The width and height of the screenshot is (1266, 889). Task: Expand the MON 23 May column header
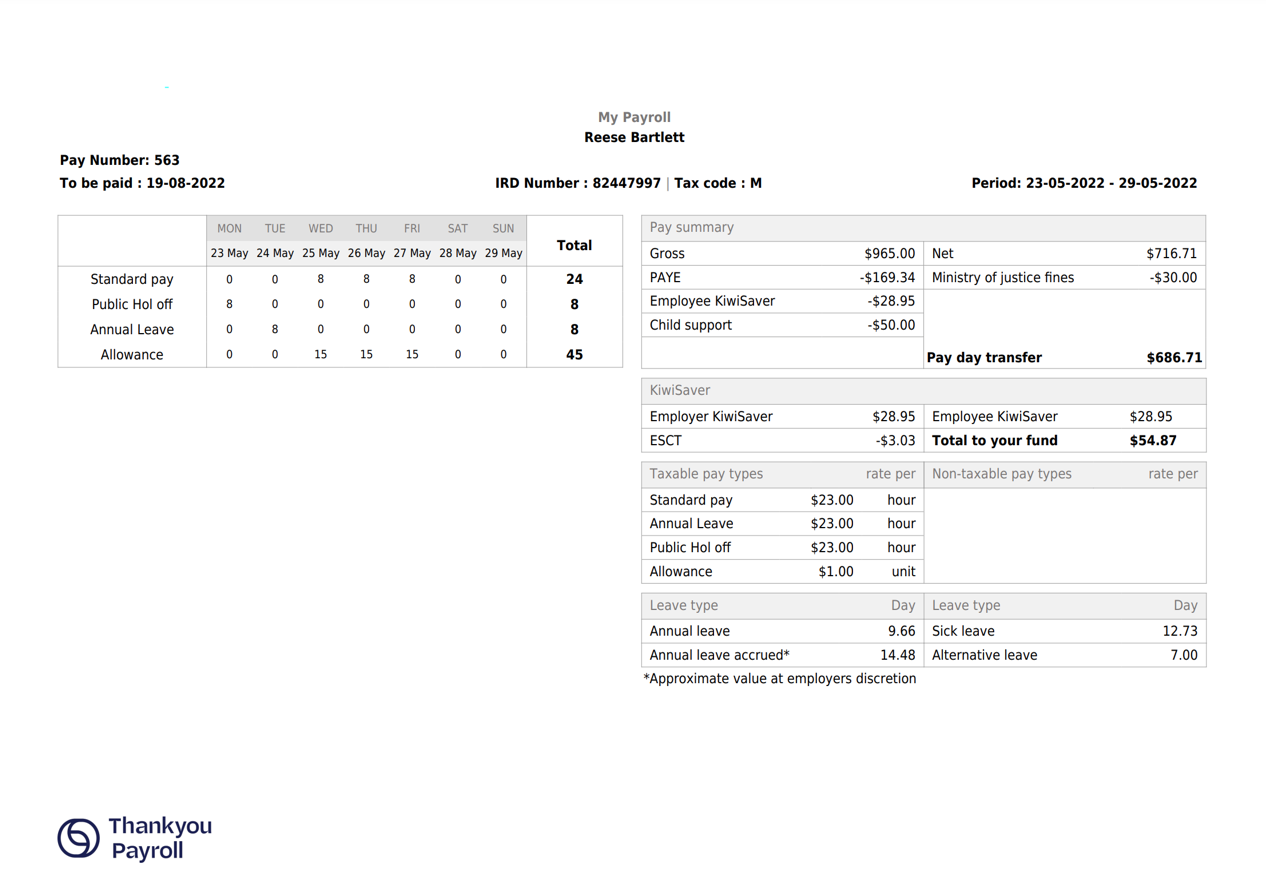229,240
